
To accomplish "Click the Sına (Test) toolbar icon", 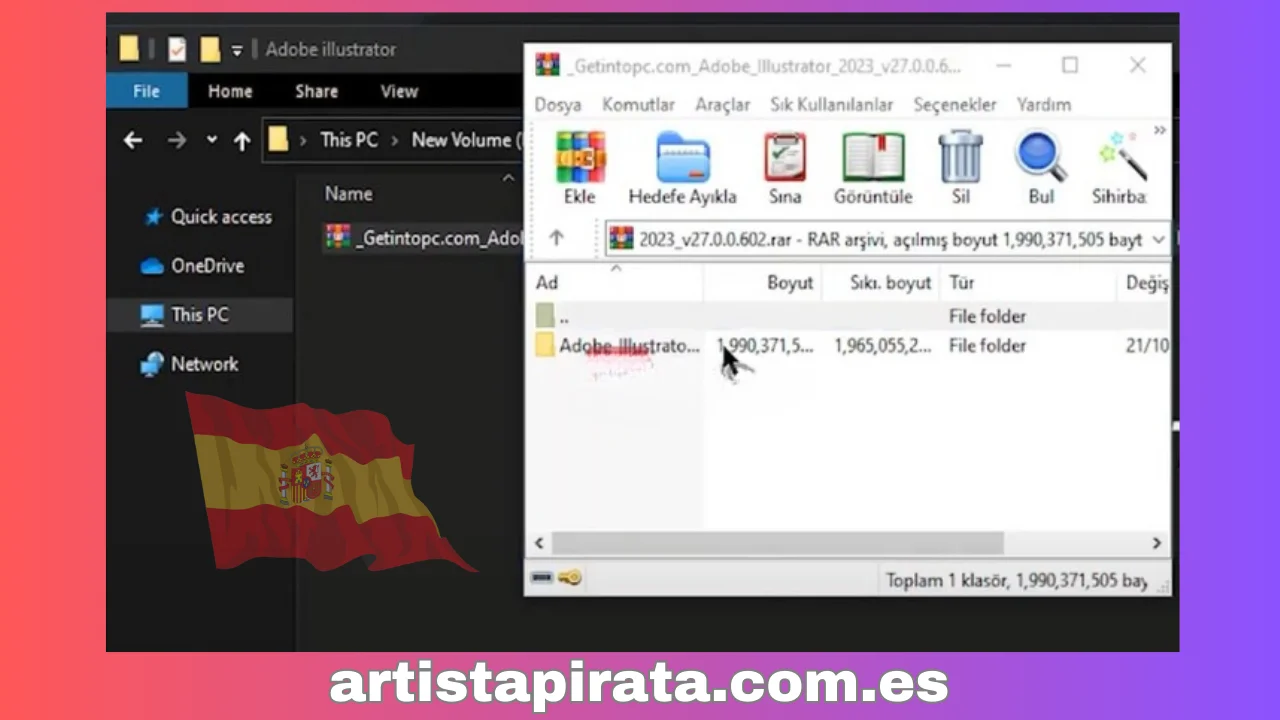I will [785, 168].
